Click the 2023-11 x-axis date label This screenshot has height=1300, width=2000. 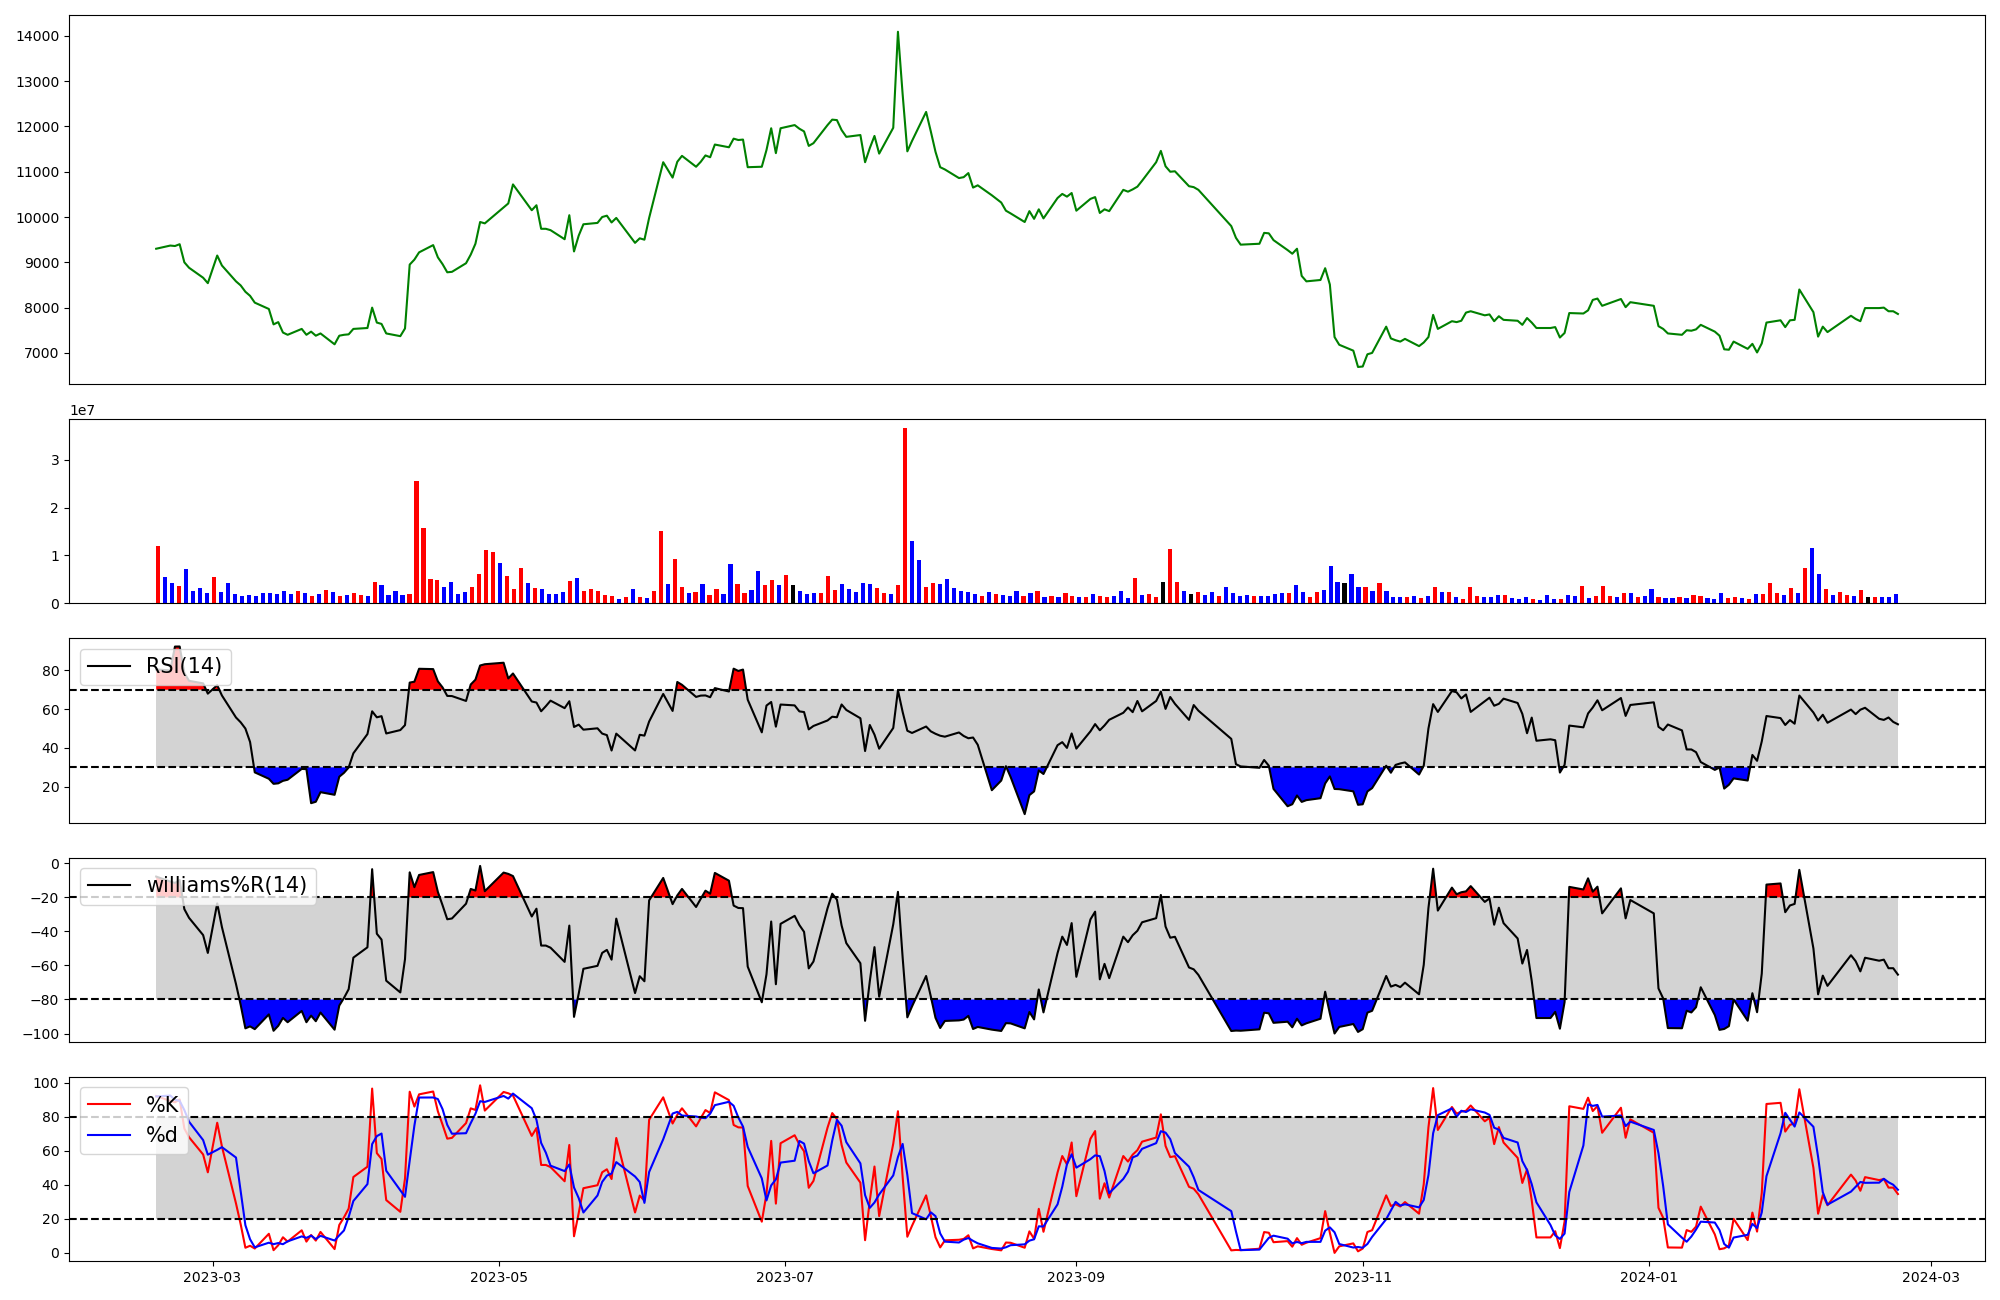coord(1363,1277)
